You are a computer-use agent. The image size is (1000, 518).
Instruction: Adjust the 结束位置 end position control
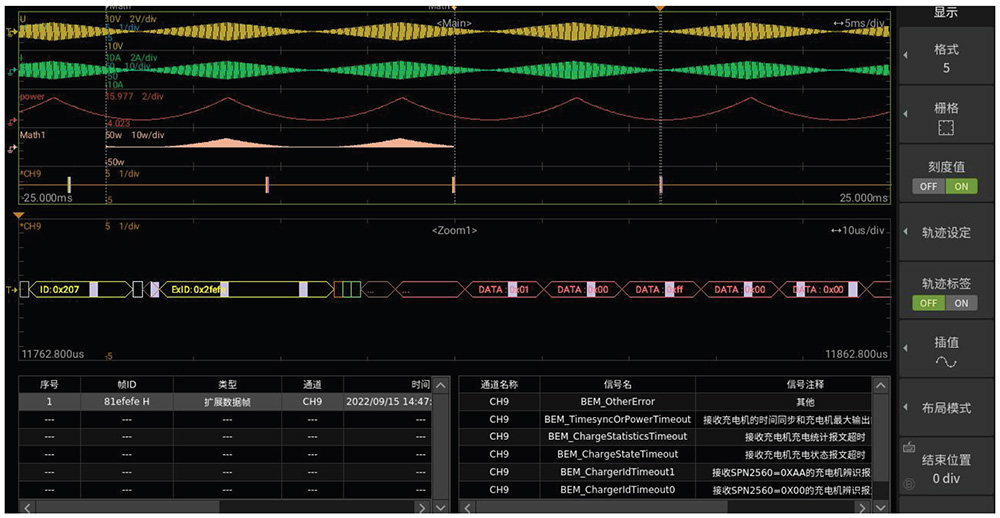(x=946, y=468)
